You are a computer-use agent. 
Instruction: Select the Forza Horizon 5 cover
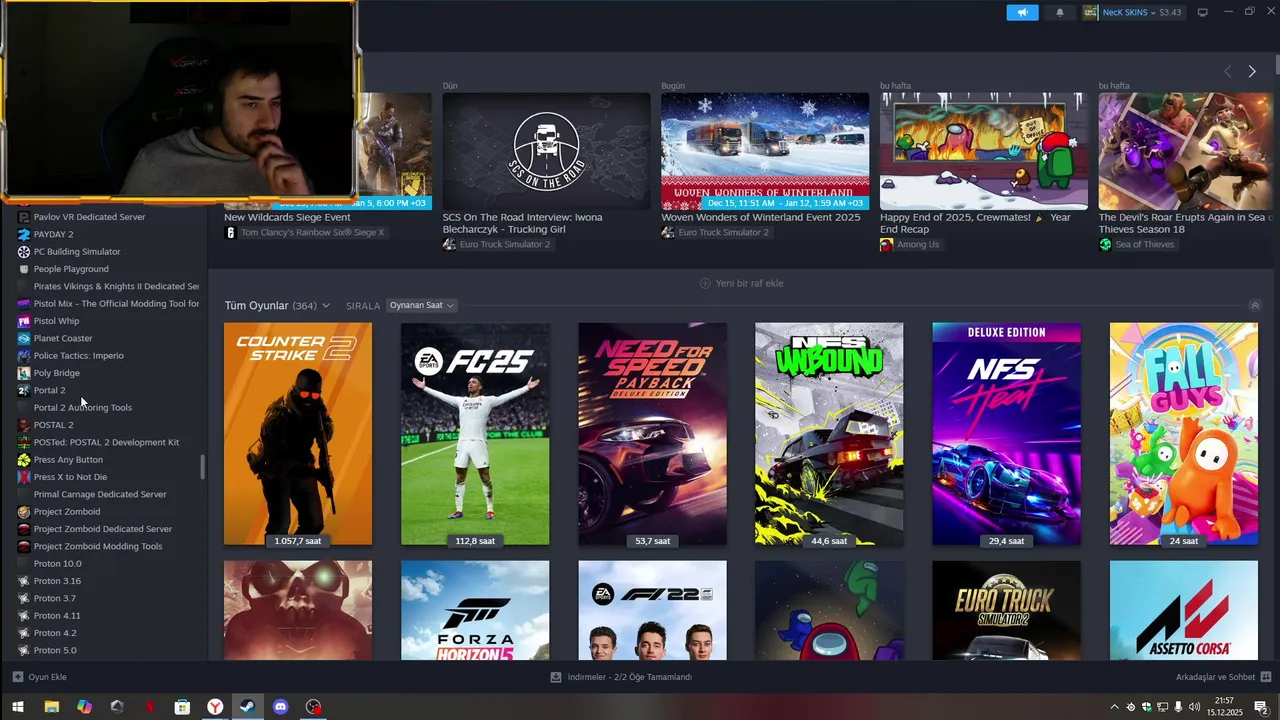tap(475, 609)
